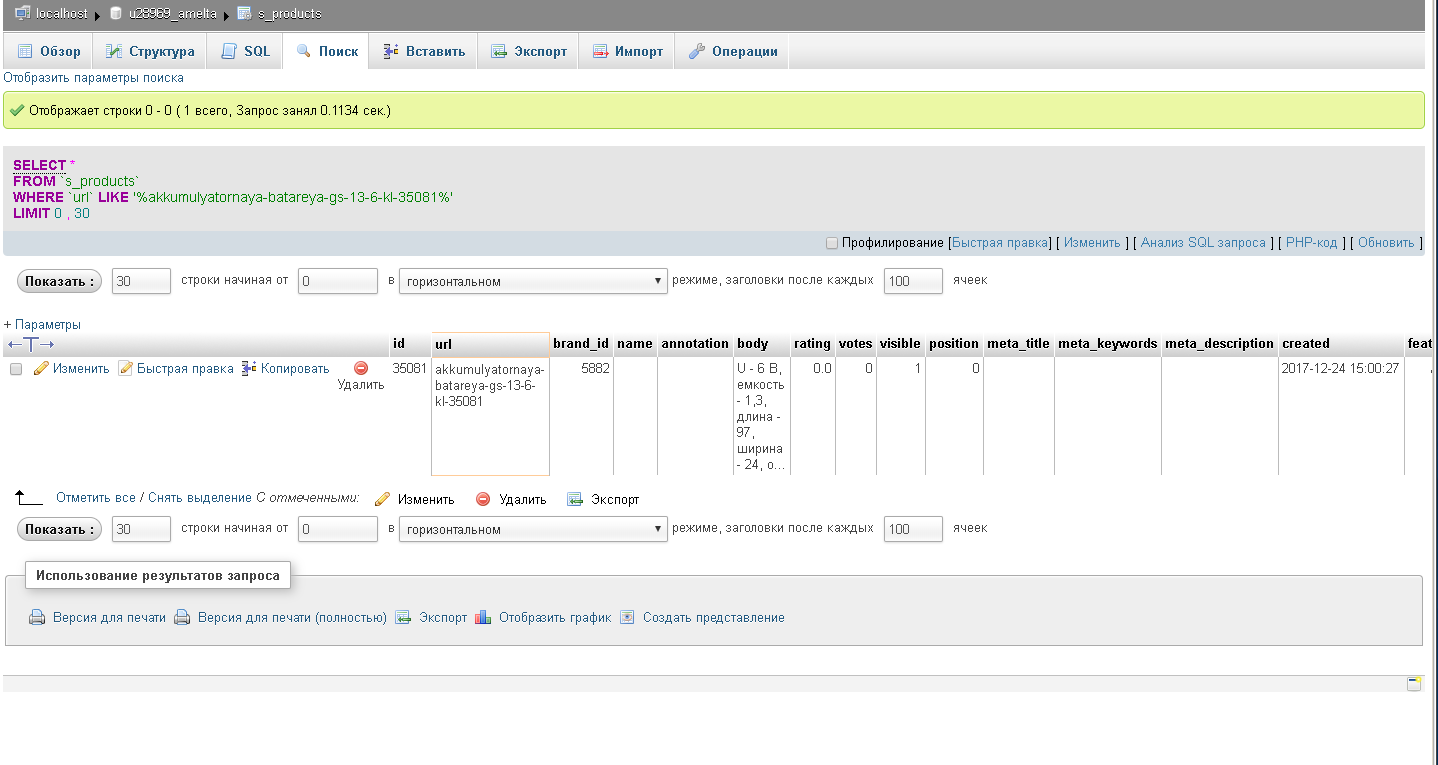This screenshot has height=765, width=1438.
Task: Click 'Отобразить параметры поиска' link
Action: point(94,77)
